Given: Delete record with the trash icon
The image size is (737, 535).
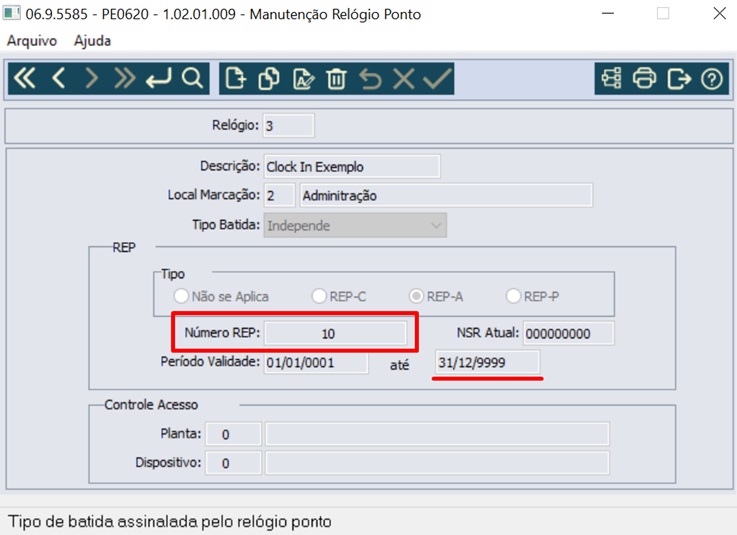Looking at the screenshot, I should (x=337, y=78).
